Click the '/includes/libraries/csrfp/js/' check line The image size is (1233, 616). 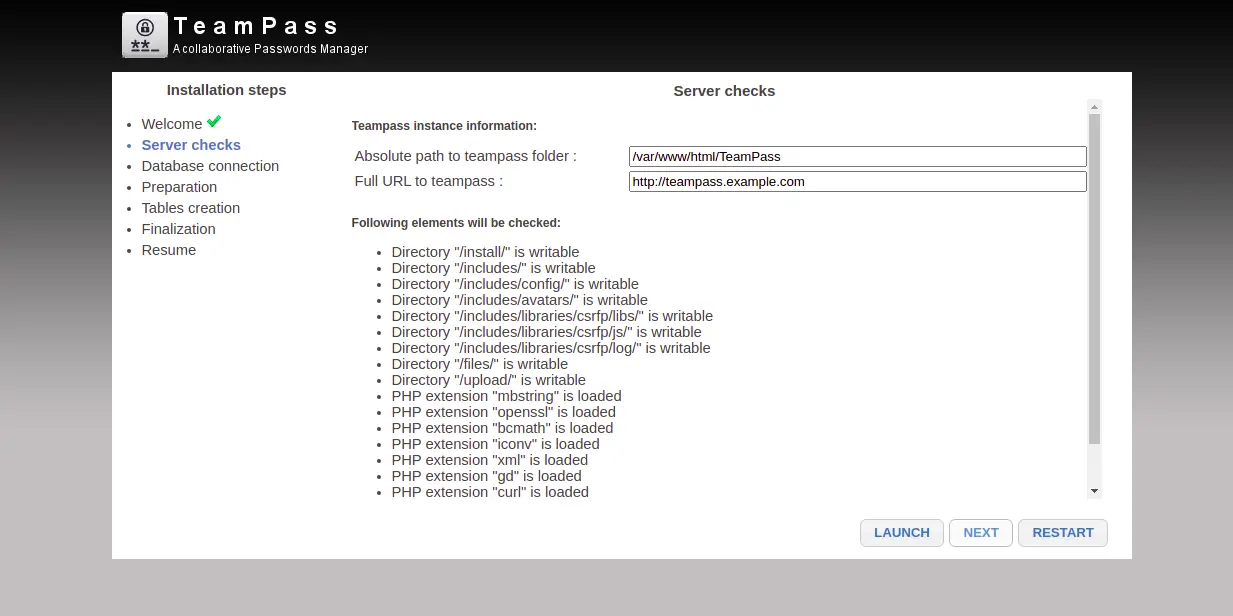pyautogui.click(x=547, y=332)
